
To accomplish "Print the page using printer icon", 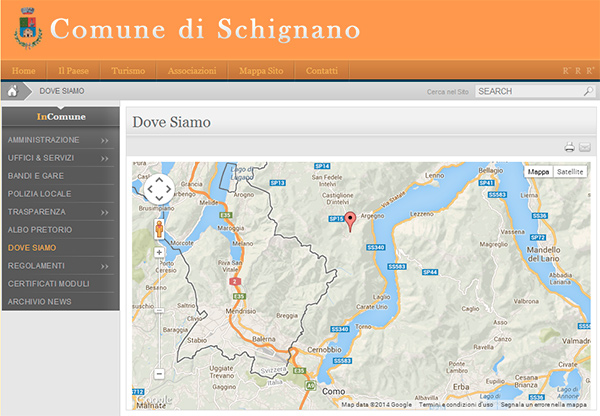I will (569, 148).
